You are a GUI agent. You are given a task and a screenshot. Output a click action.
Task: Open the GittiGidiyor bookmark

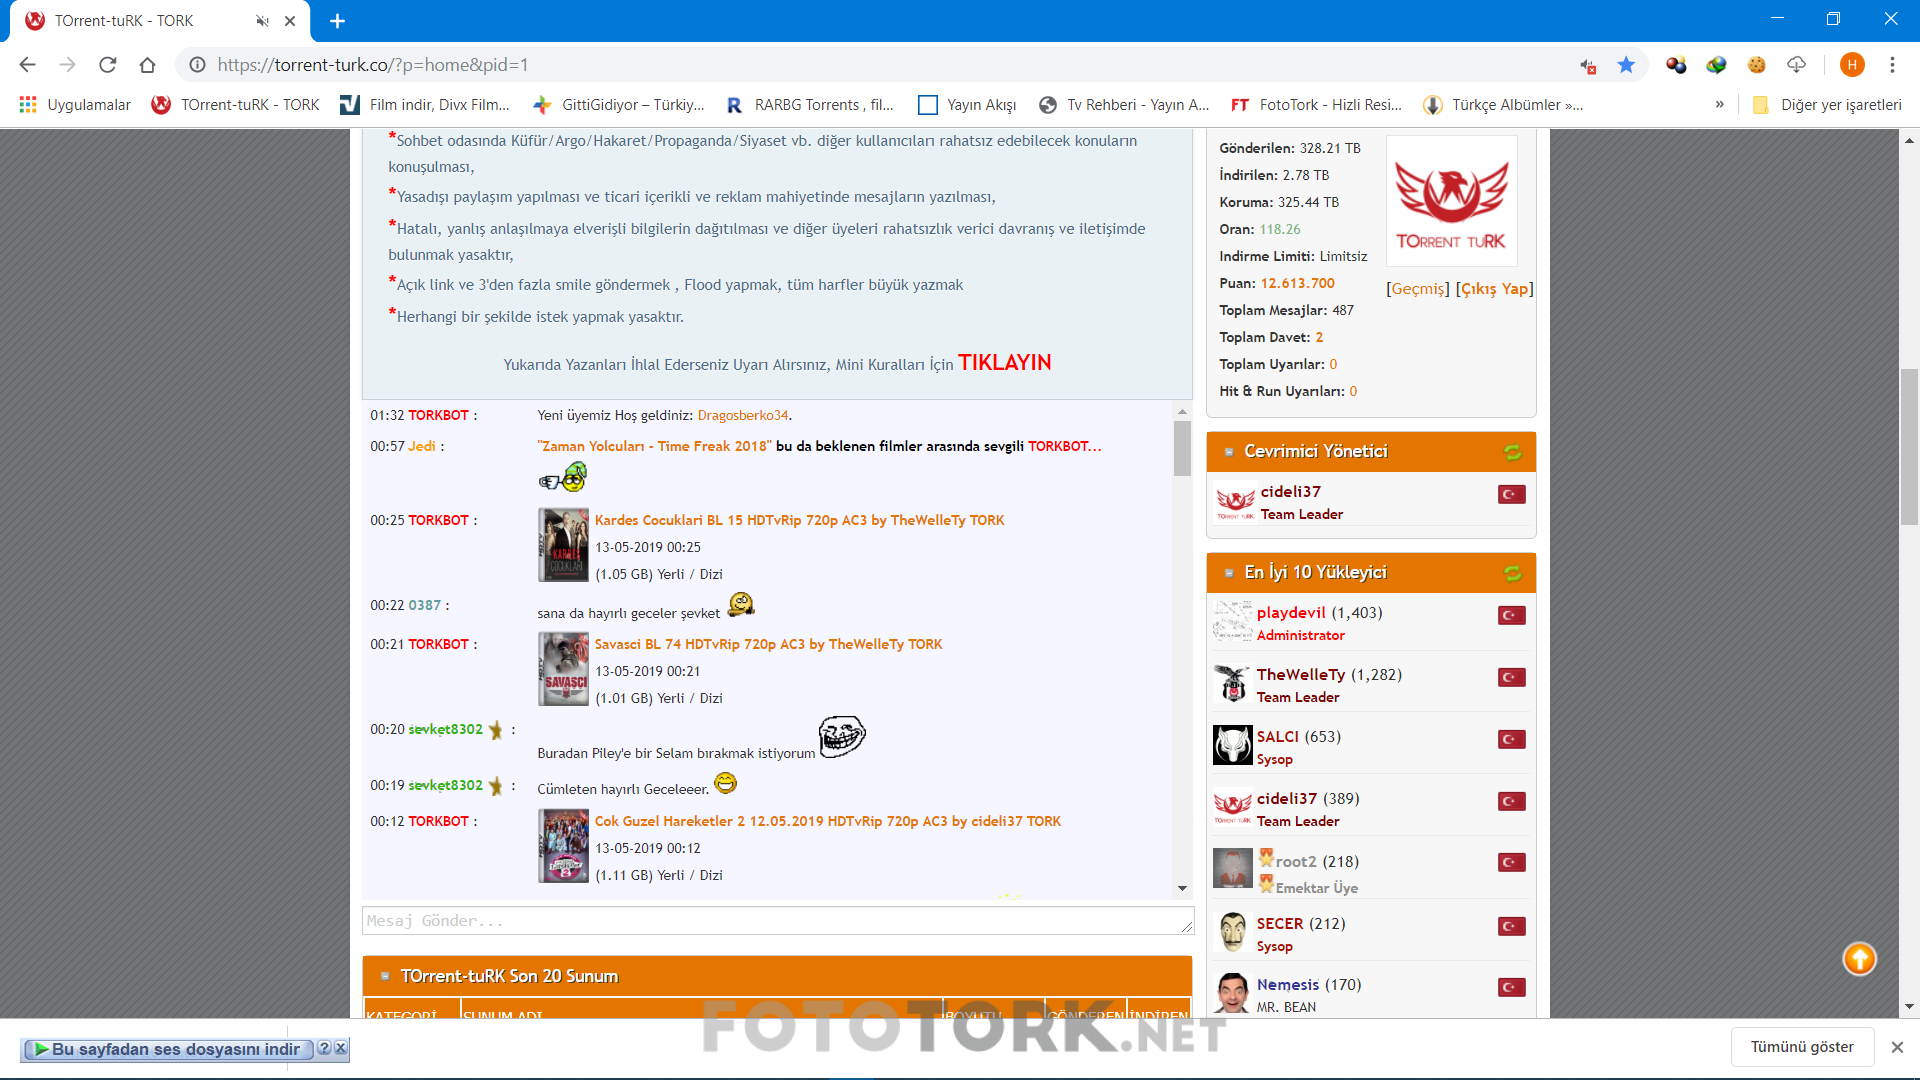[619, 105]
